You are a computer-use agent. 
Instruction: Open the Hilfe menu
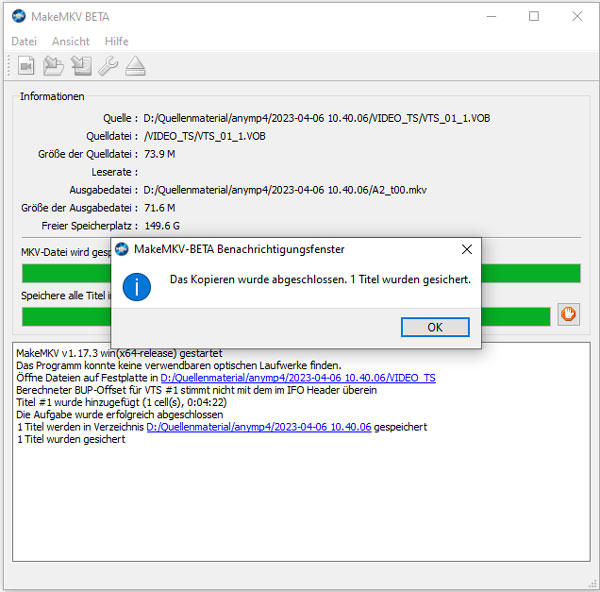[117, 41]
